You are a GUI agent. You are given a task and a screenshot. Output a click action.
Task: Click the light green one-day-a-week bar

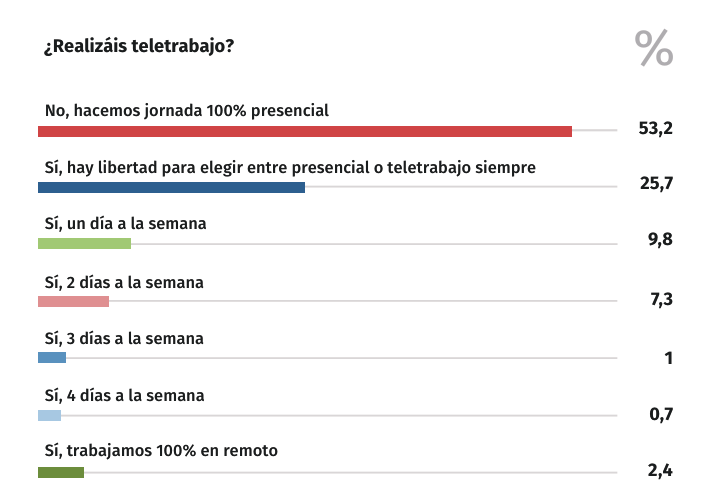click(84, 243)
